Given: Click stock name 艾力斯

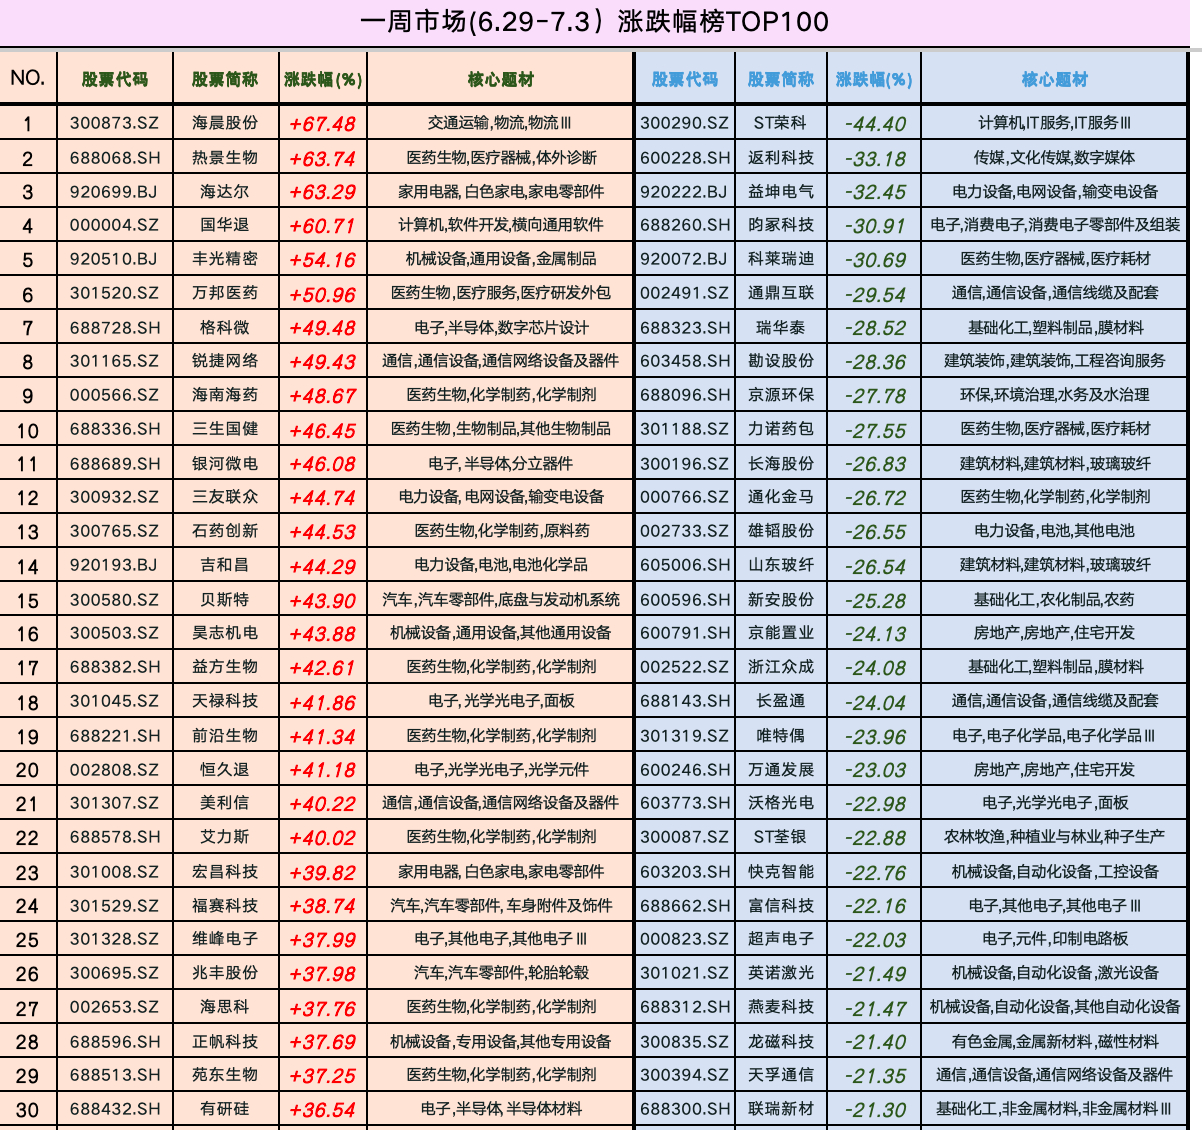Looking at the screenshot, I should point(225,836).
